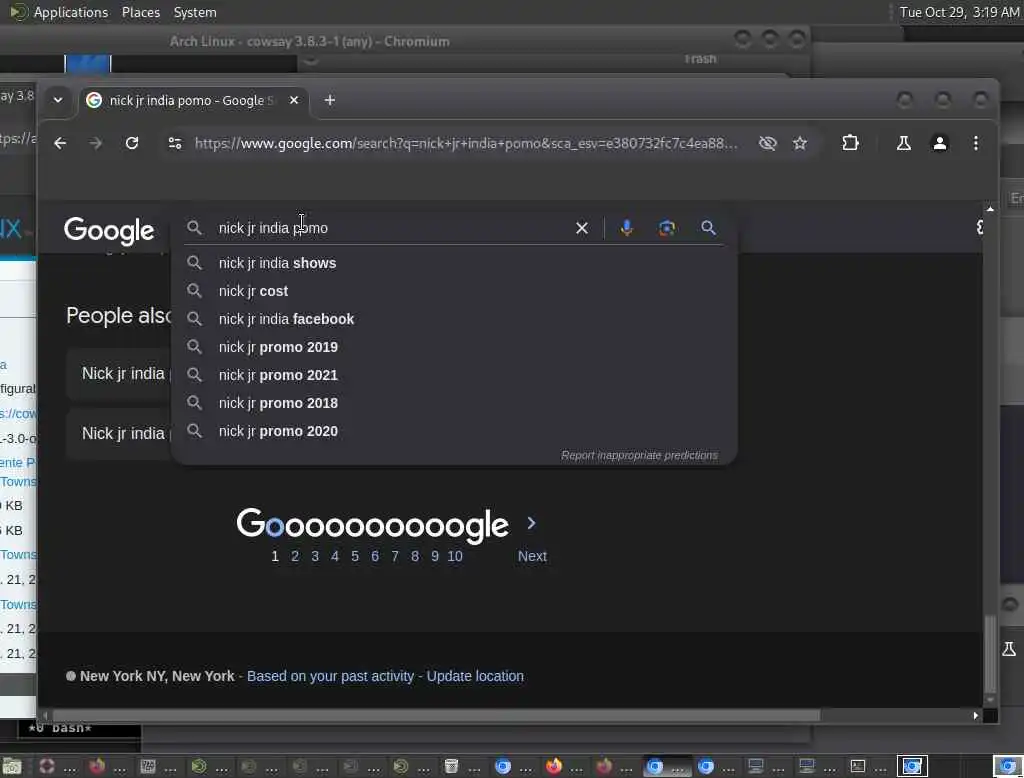Go to results page 6
The width and height of the screenshot is (1024, 778).
click(x=375, y=557)
